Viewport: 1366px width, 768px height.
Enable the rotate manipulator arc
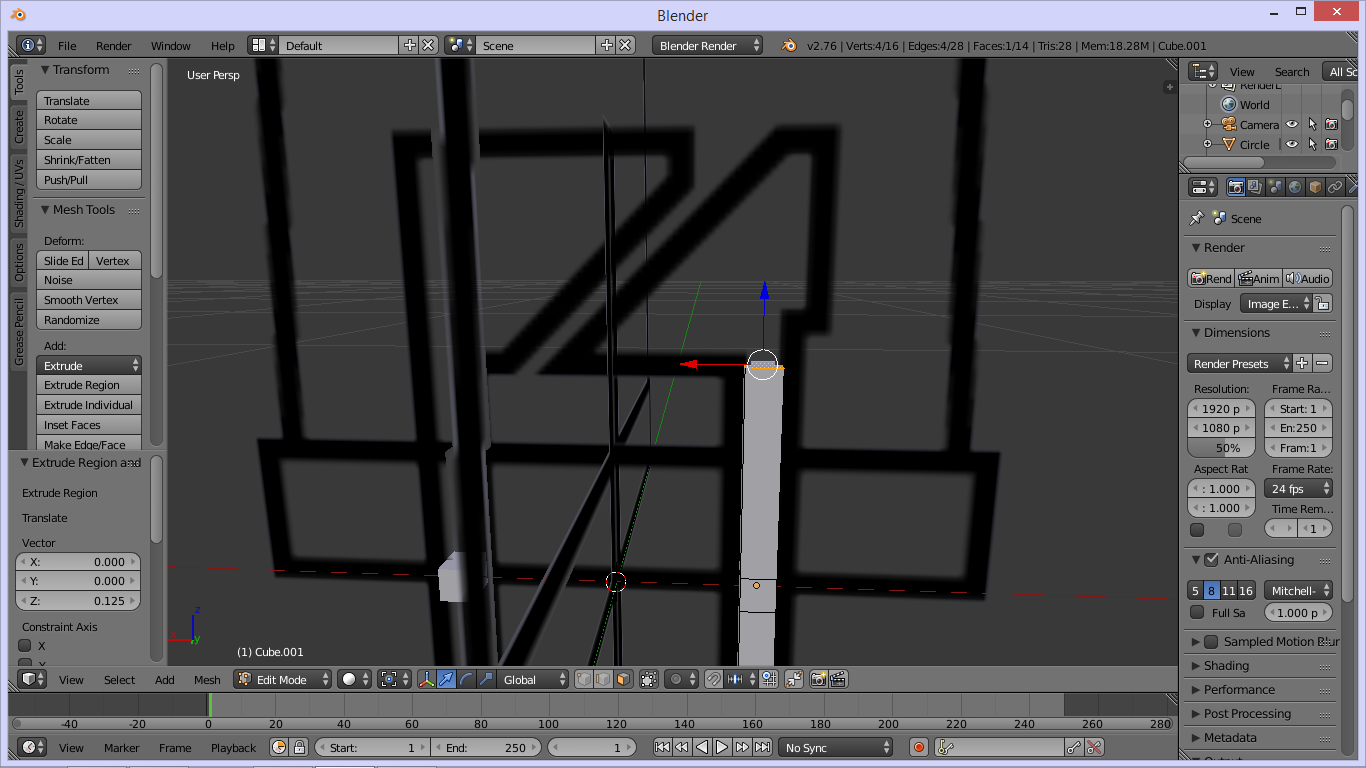(x=467, y=679)
